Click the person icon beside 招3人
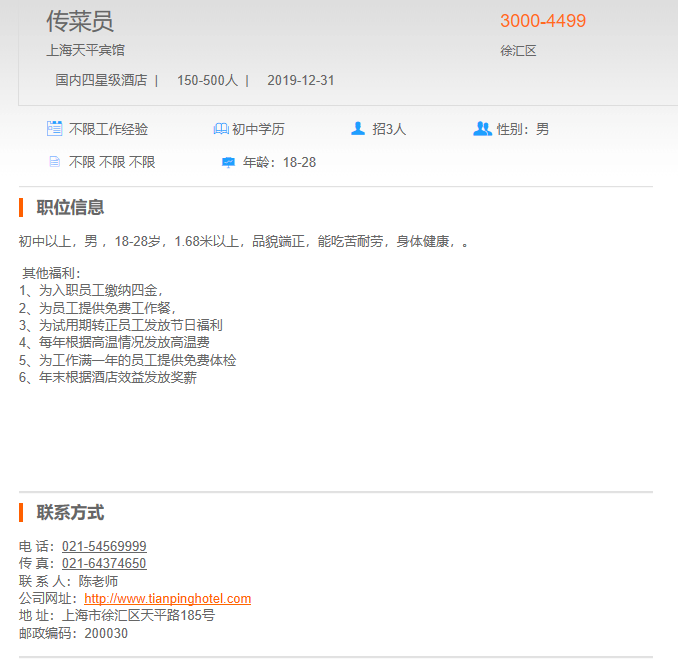The height and width of the screenshot is (660, 678). click(x=358, y=129)
